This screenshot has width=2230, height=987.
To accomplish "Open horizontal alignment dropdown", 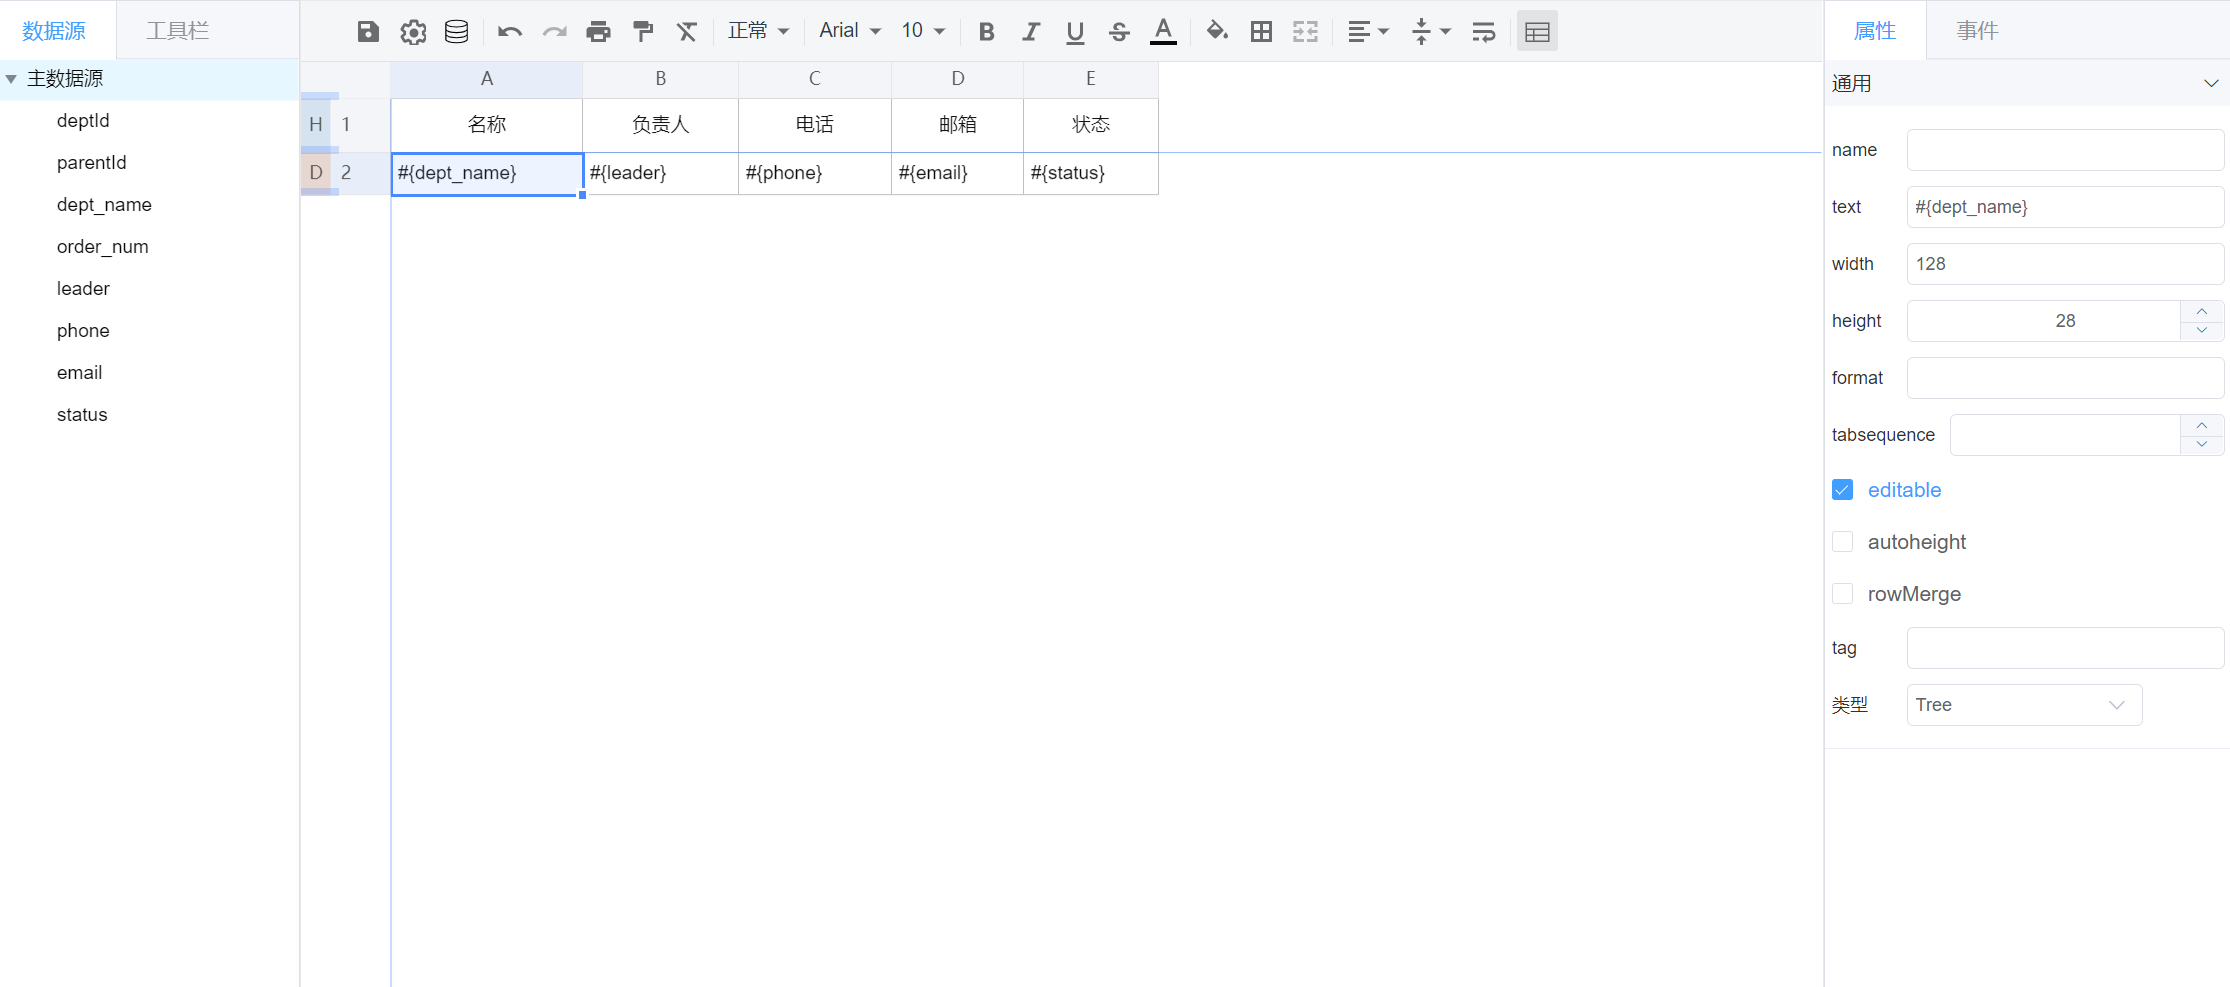I will click(1368, 31).
